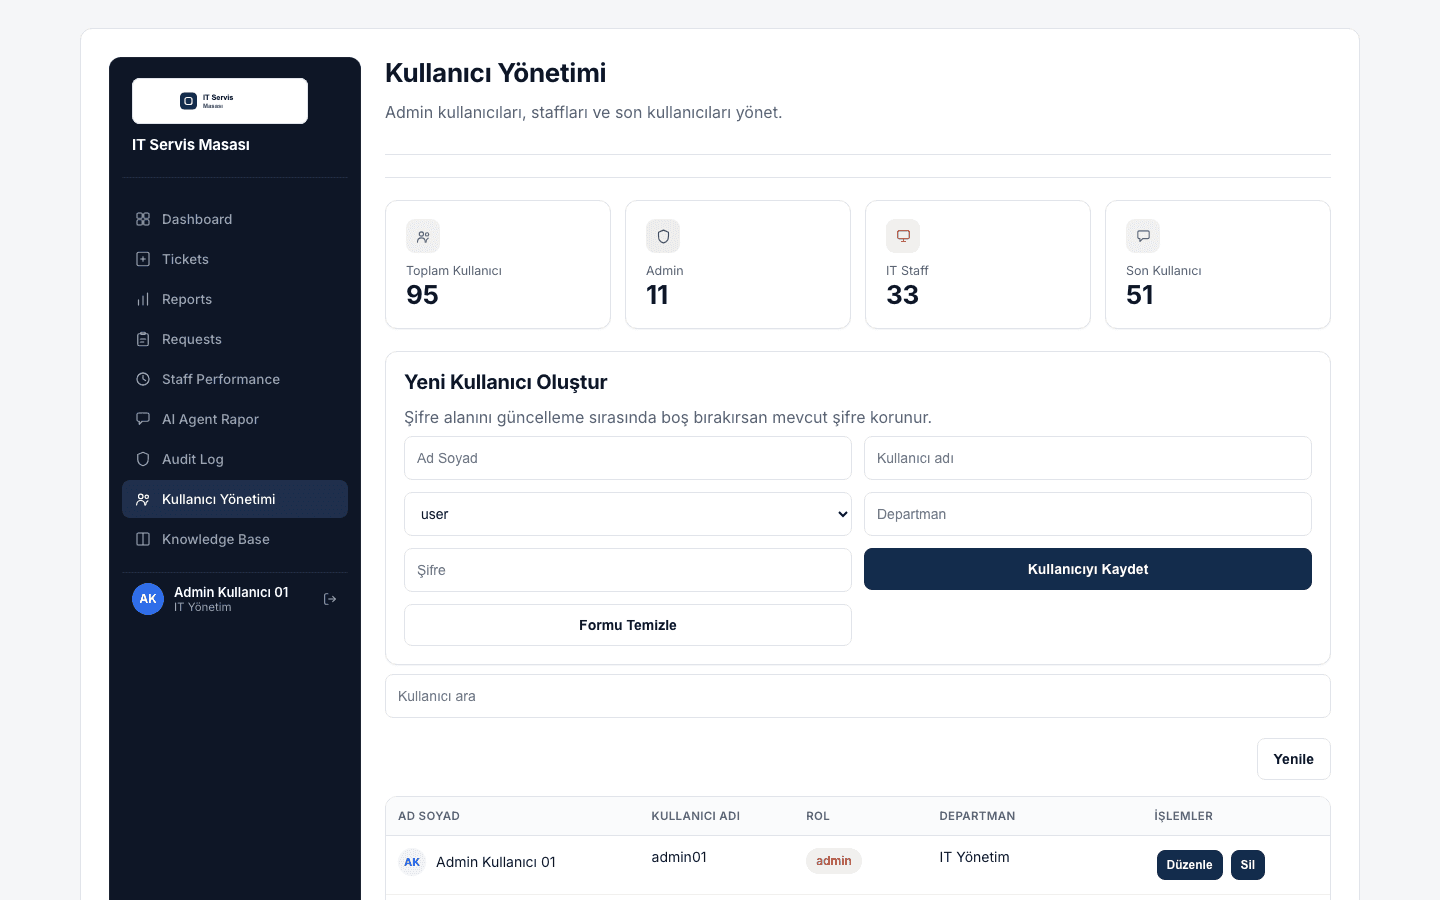Screen dimensions: 1440x900
Task: Click the Audit Log shield icon
Action: (143, 459)
